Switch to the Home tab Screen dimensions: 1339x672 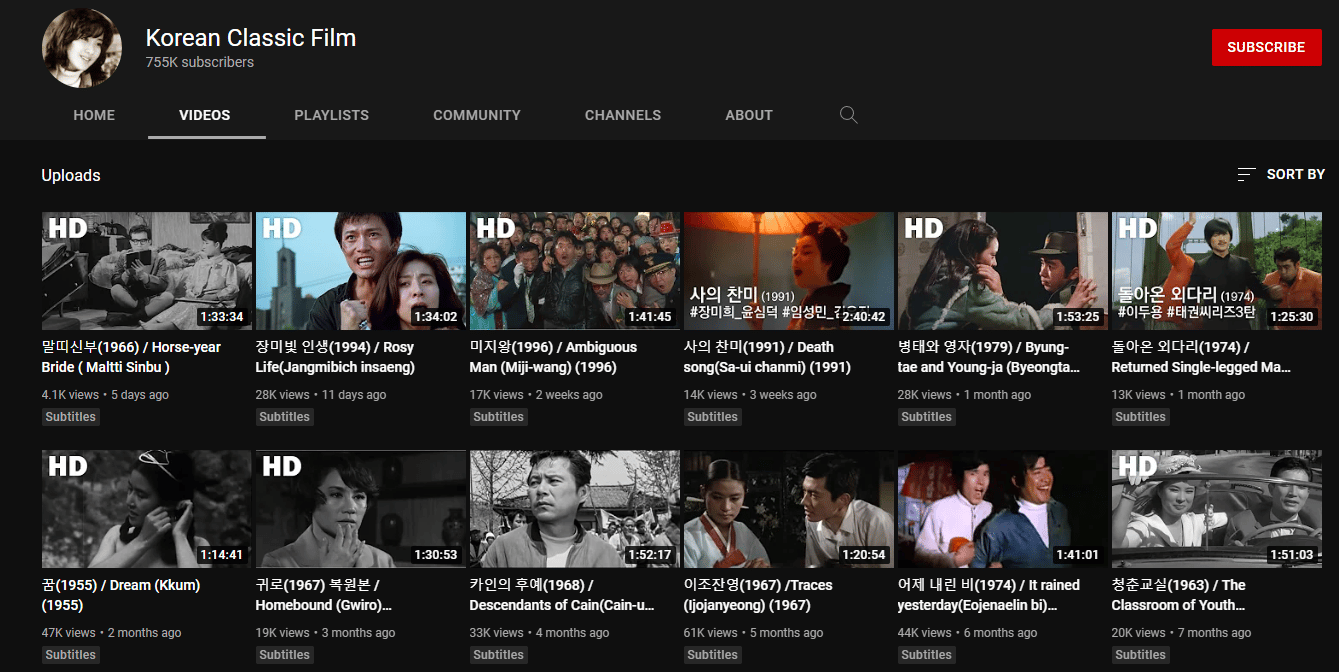93,115
